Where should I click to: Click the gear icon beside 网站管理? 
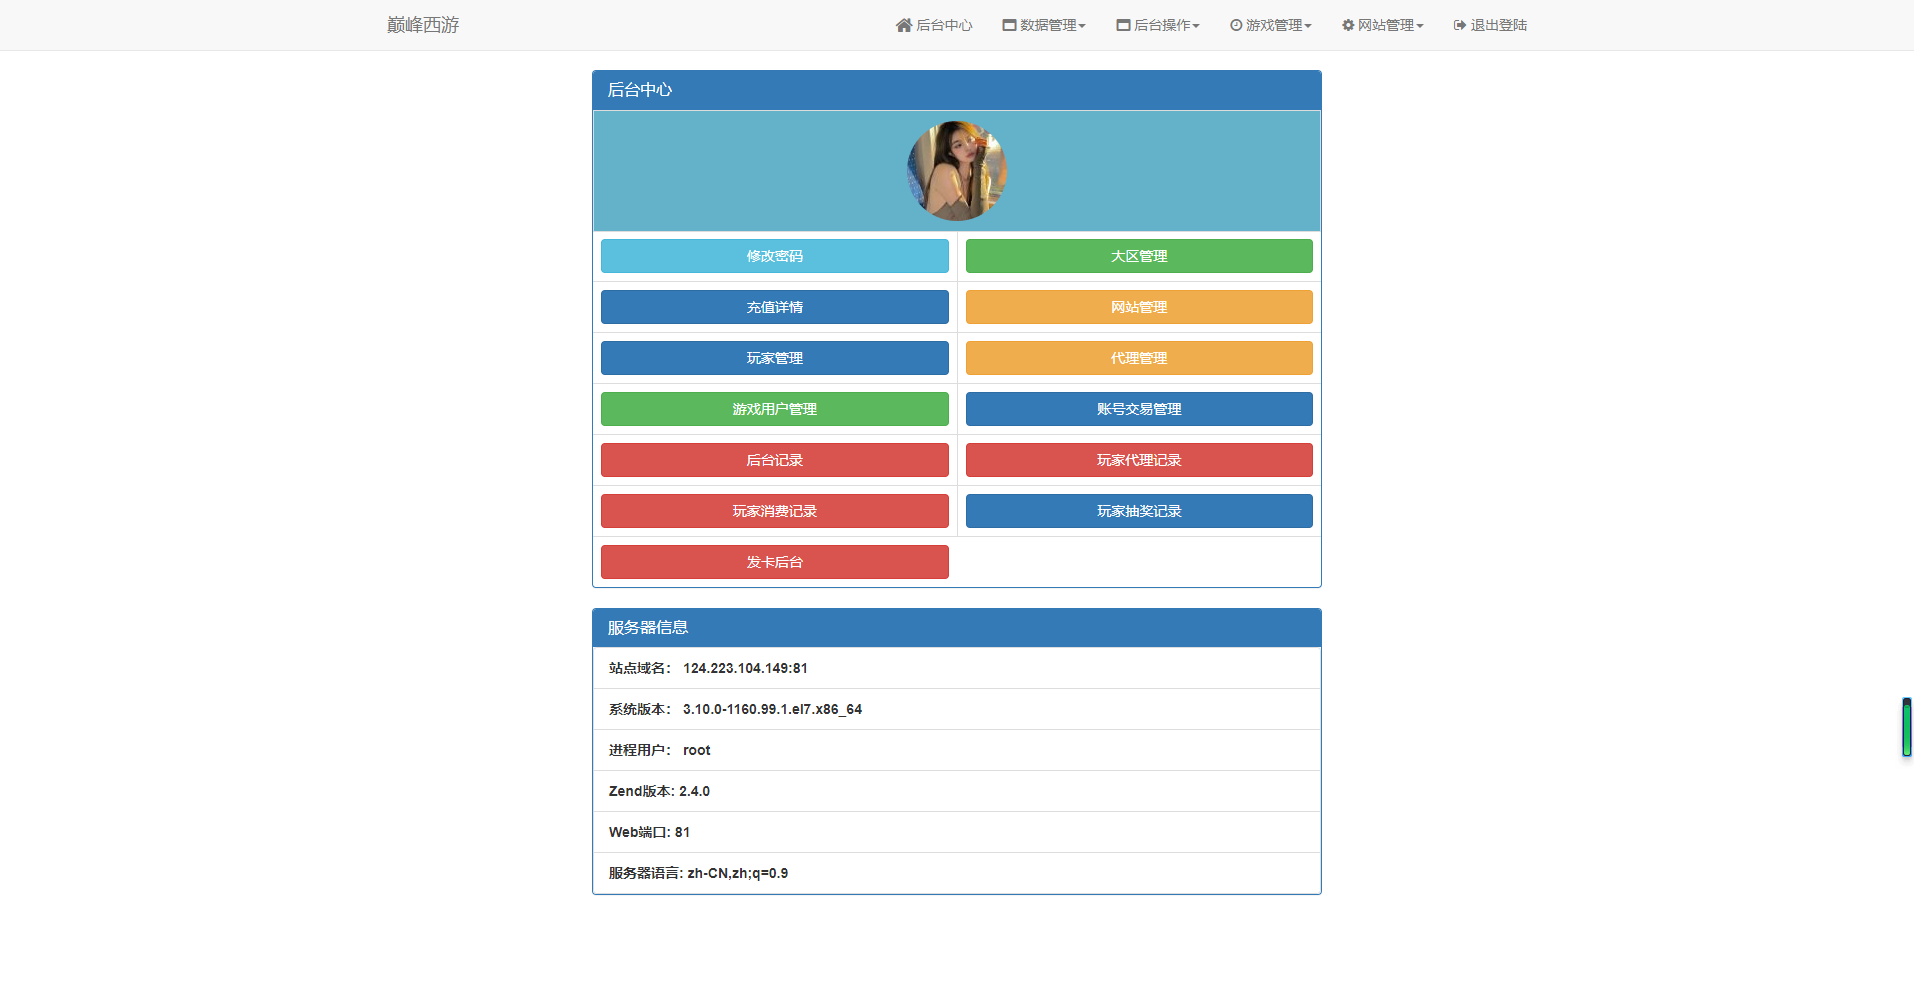click(x=1348, y=25)
